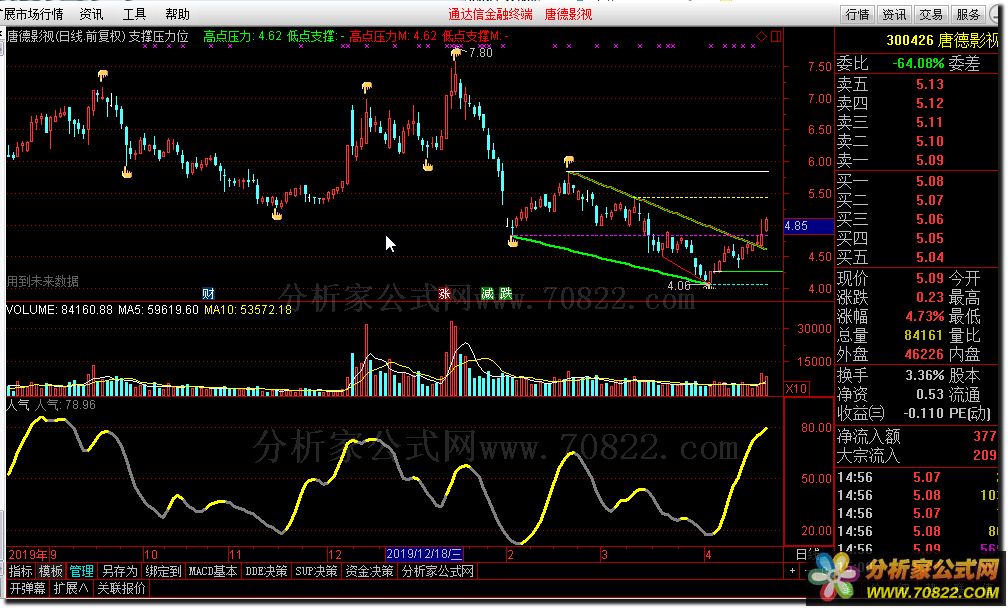The image size is (1008, 608).
Task: Click the MA10: 53572.18 label
Action: [x=248, y=310]
